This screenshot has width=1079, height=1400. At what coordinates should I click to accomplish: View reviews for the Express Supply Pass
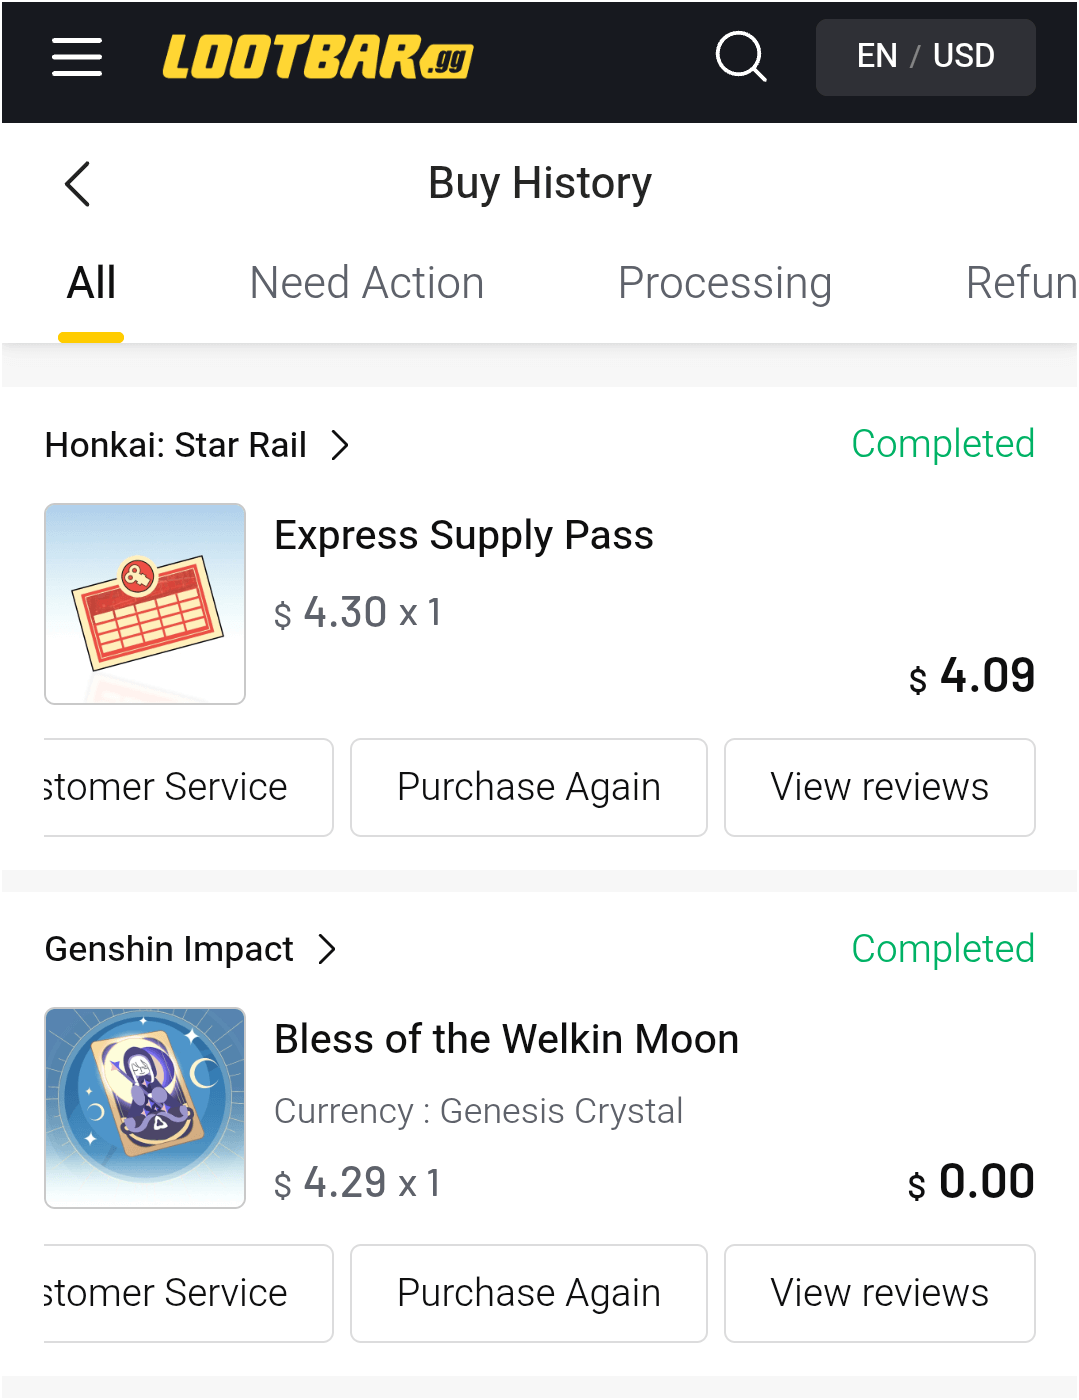(x=879, y=788)
